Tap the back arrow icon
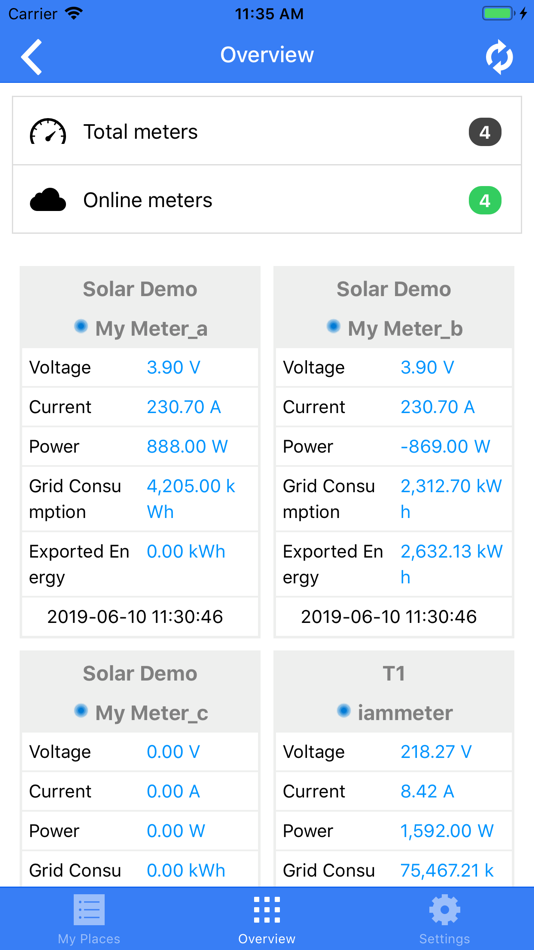This screenshot has width=534, height=950. (x=32, y=56)
